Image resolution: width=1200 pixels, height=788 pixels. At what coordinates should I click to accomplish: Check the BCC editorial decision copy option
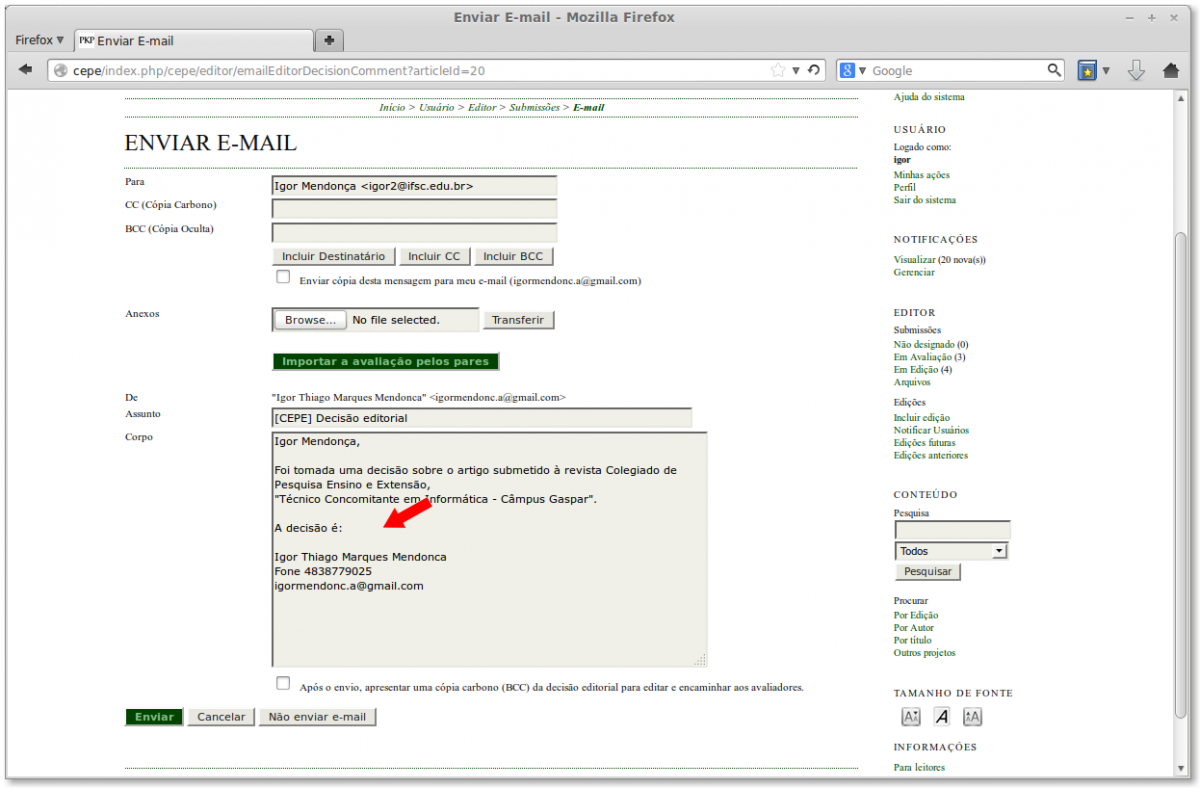pos(283,684)
